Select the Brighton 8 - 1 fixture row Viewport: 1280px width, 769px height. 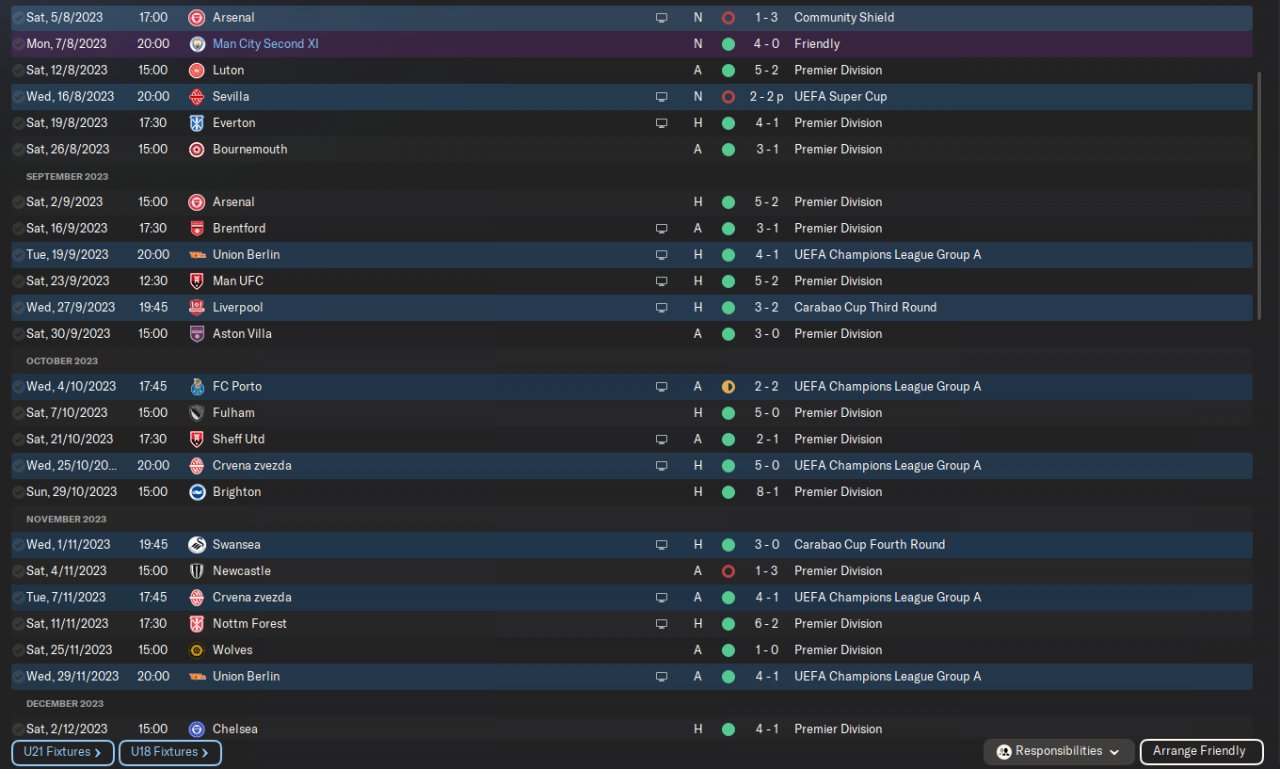point(500,492)
